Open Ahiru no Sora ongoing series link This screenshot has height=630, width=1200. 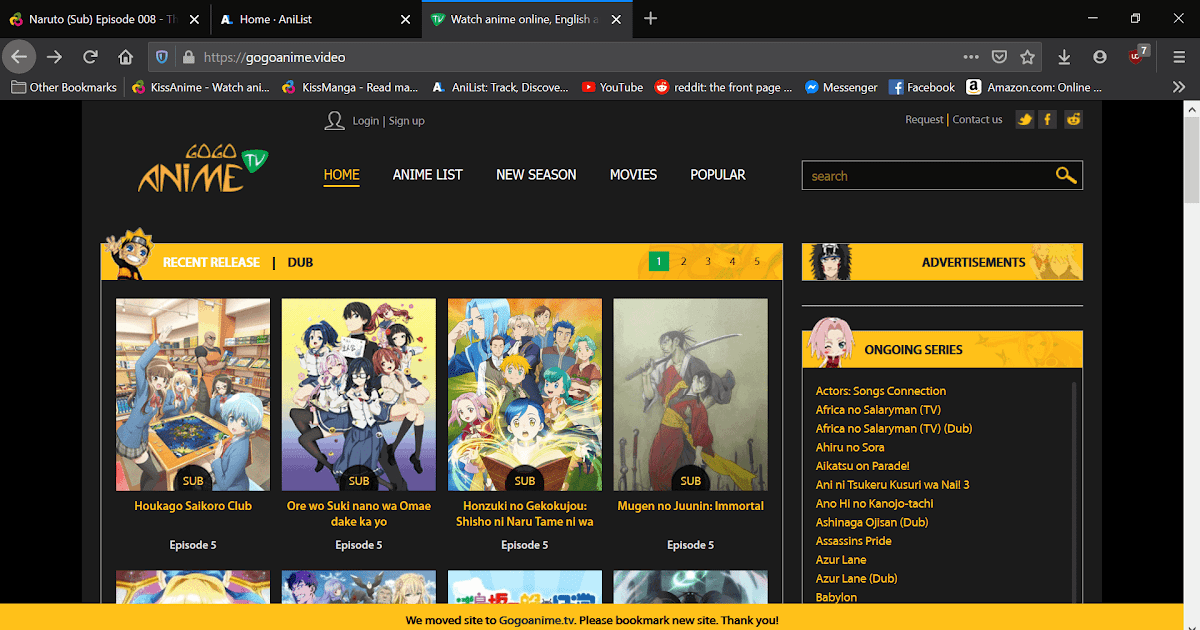pyautogui.click(x=850, y=447)
